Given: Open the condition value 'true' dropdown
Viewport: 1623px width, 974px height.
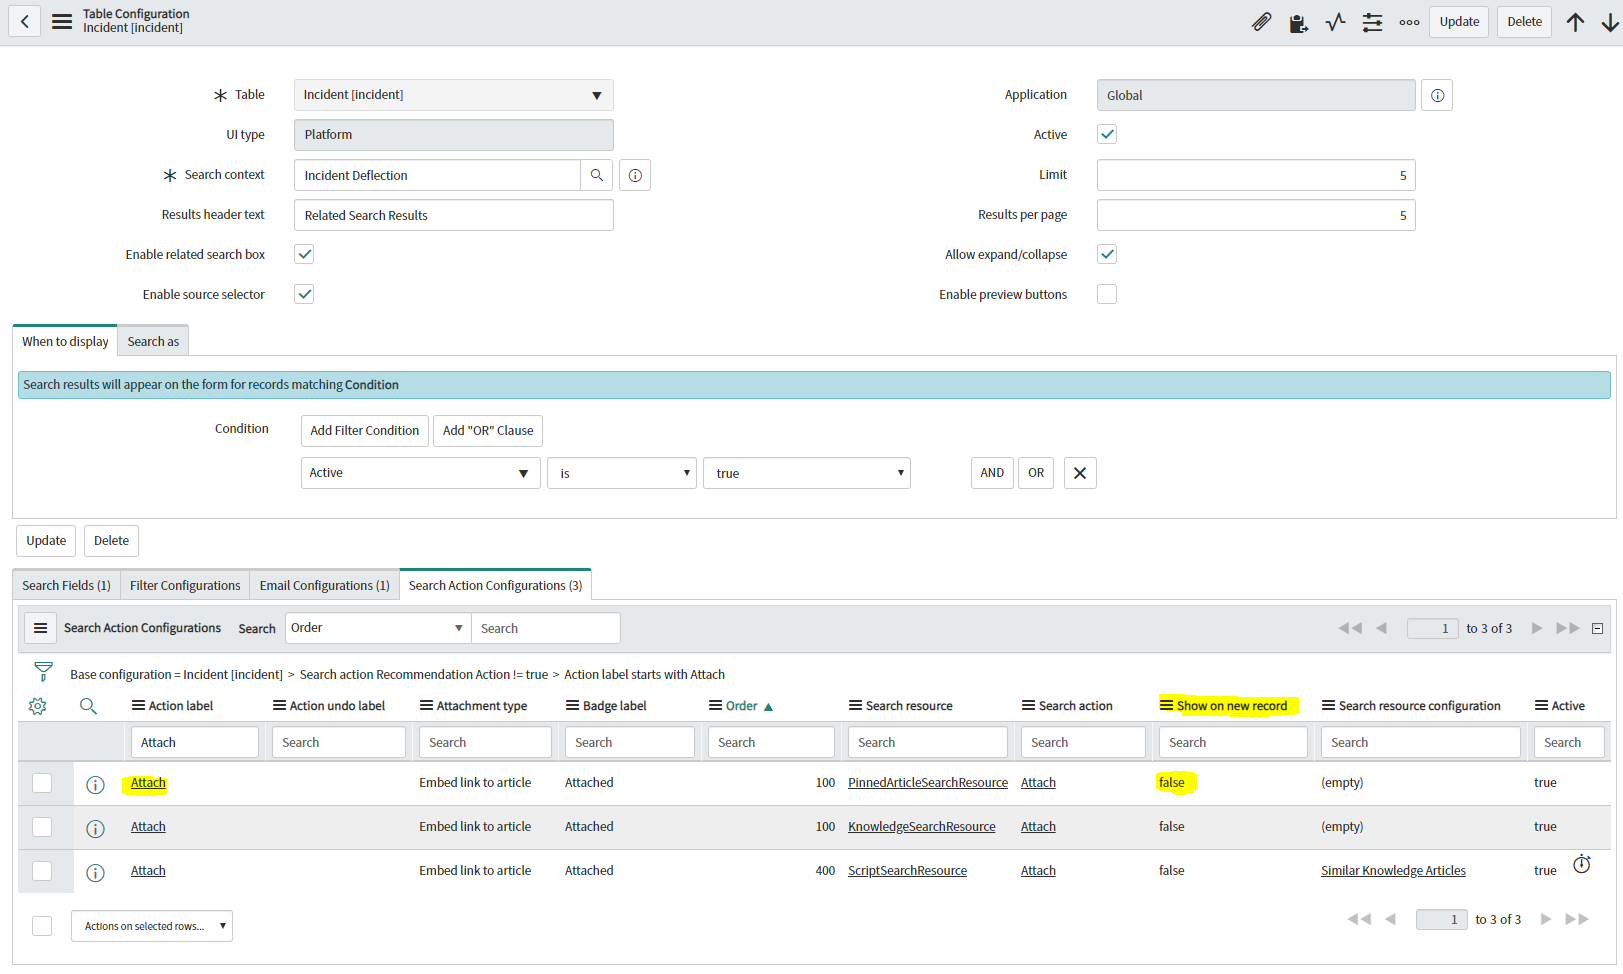Looking at the screenshot, I should pyautogui.click(x=807, y=473).
